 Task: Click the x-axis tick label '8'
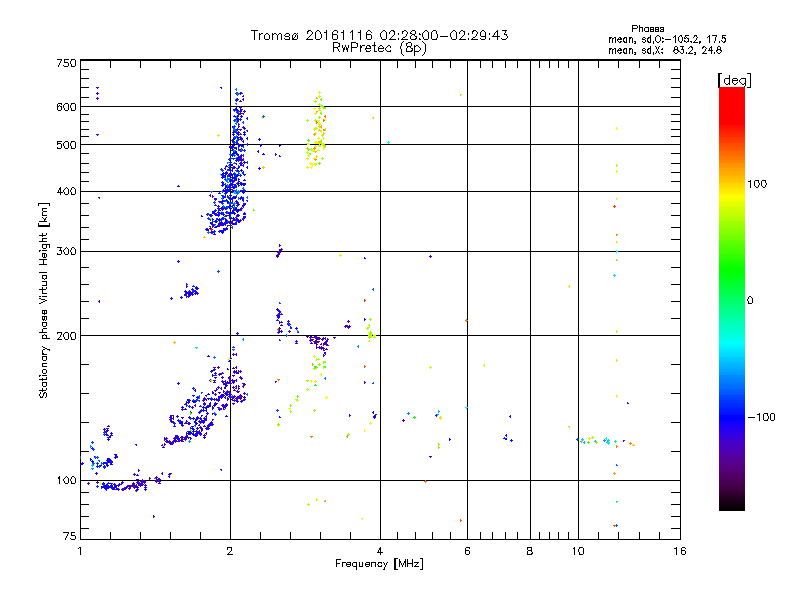[x=530, y=551]
